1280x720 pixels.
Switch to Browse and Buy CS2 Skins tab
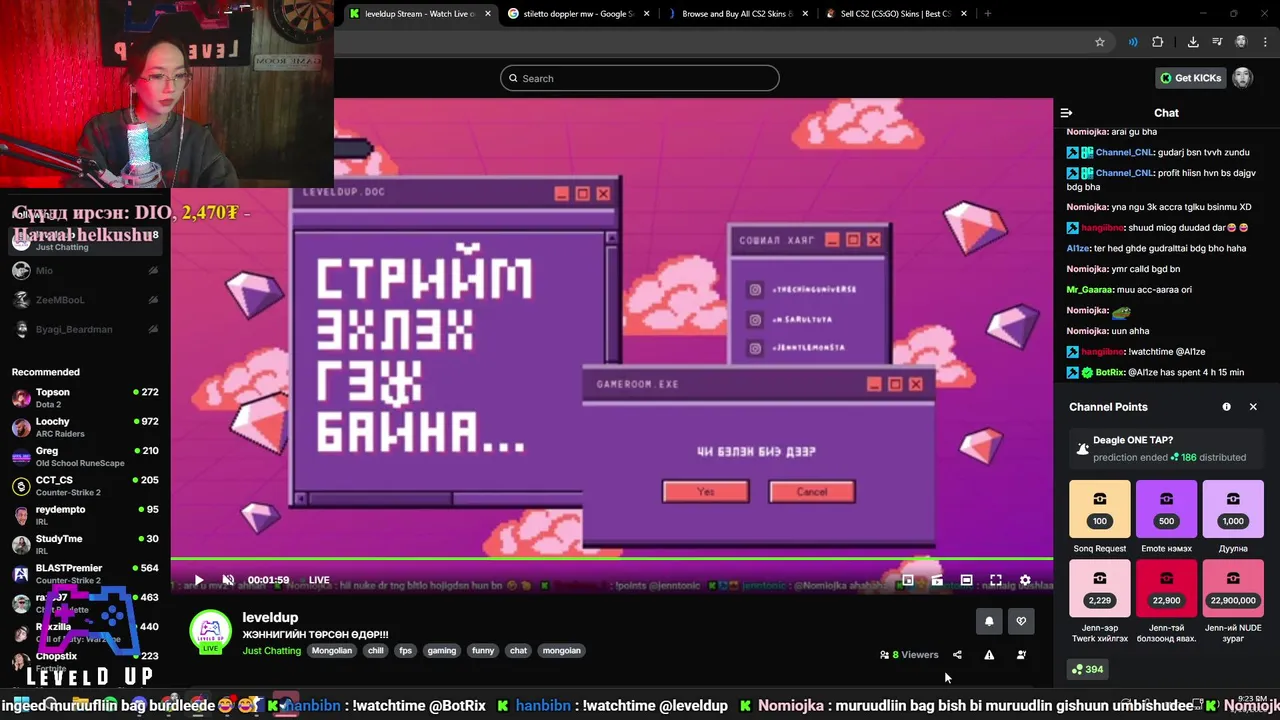[737, 14]
